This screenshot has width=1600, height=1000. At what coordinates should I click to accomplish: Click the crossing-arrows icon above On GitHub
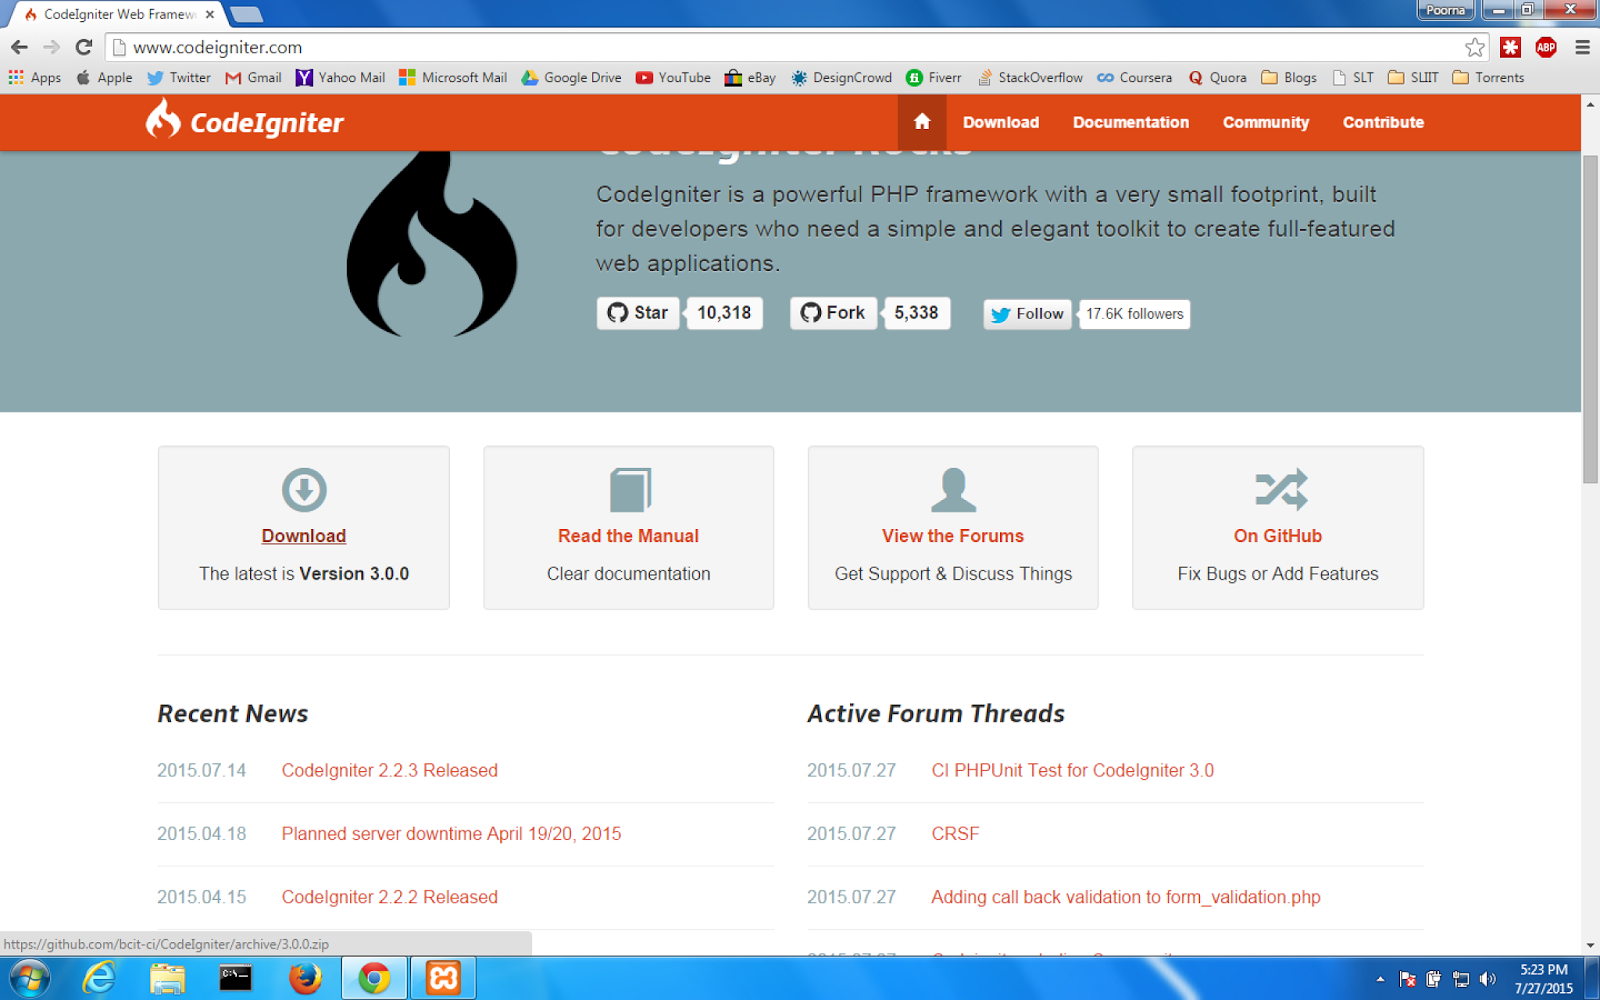click(1277, 489)
